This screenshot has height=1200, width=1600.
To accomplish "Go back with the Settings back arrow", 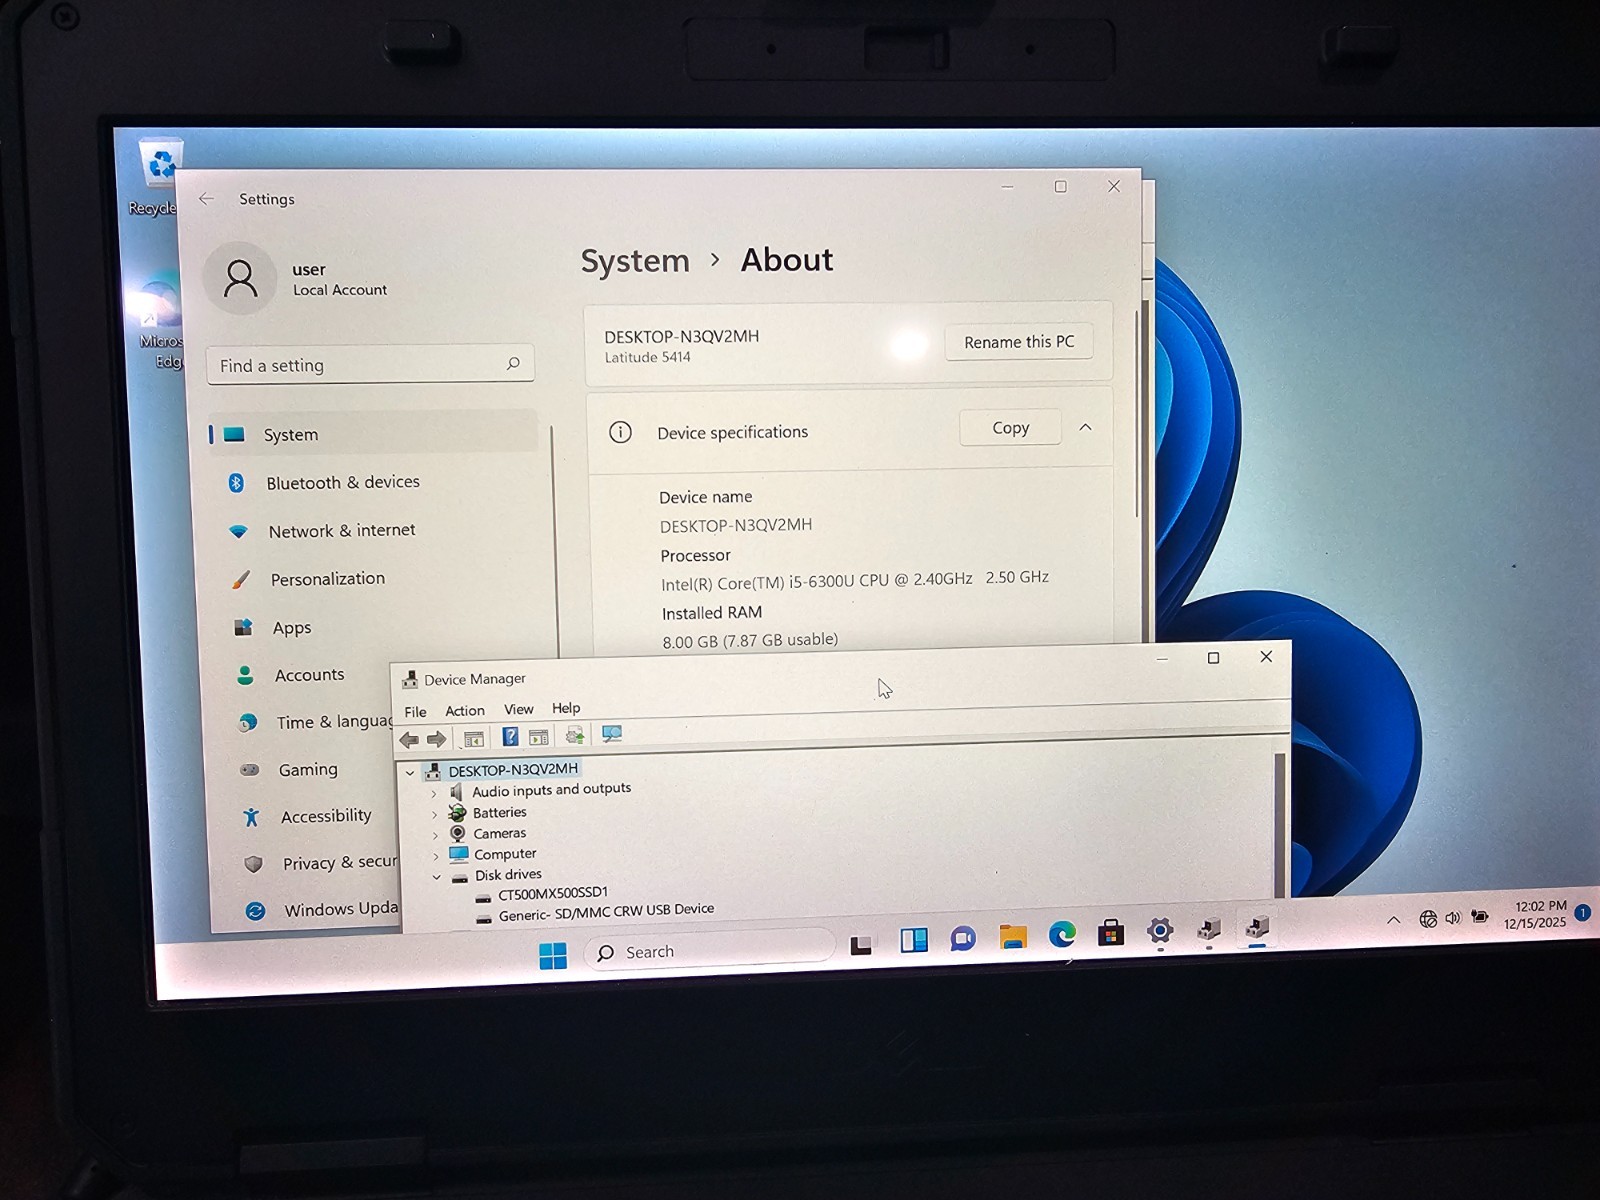I will (x=206, y=199).
